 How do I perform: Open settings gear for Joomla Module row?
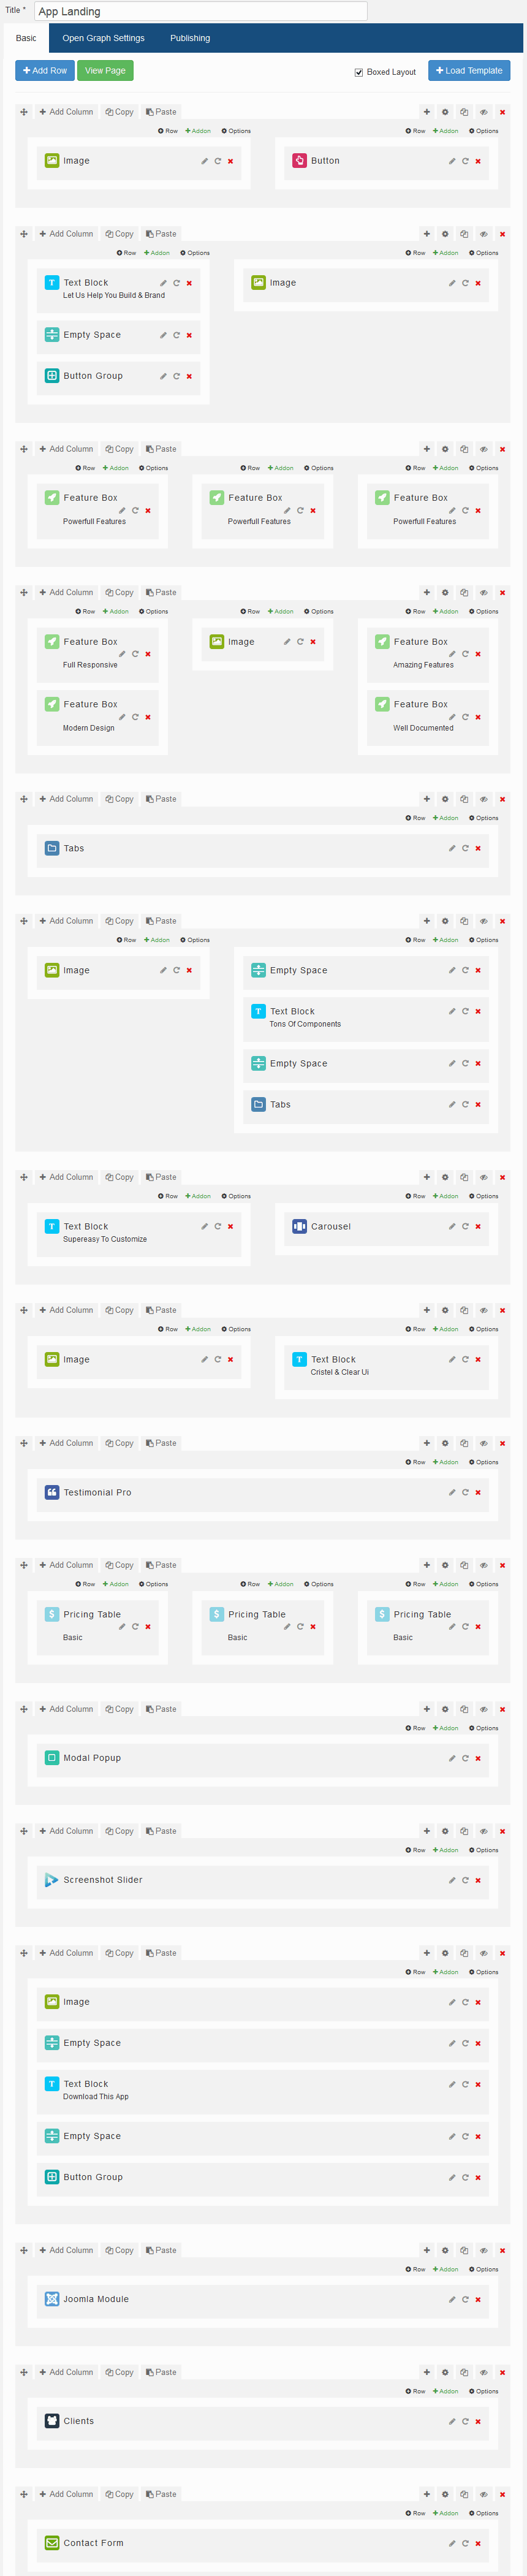click(446, 2251)
